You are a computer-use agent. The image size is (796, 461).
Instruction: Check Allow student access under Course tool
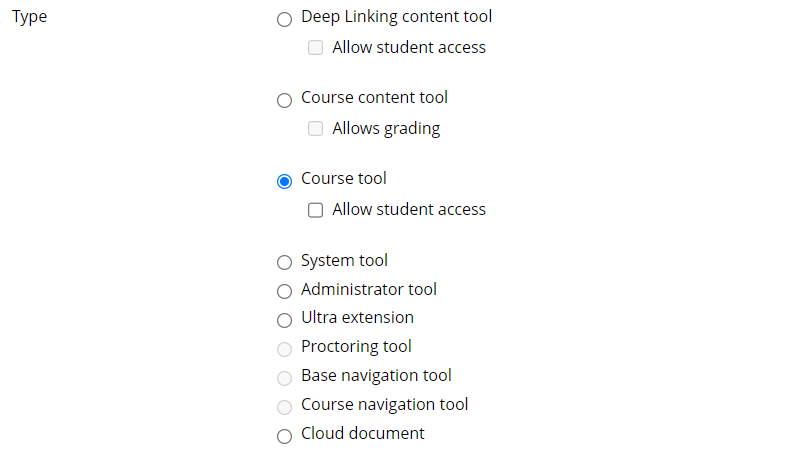pyautogui.click(x=315, y=210)
